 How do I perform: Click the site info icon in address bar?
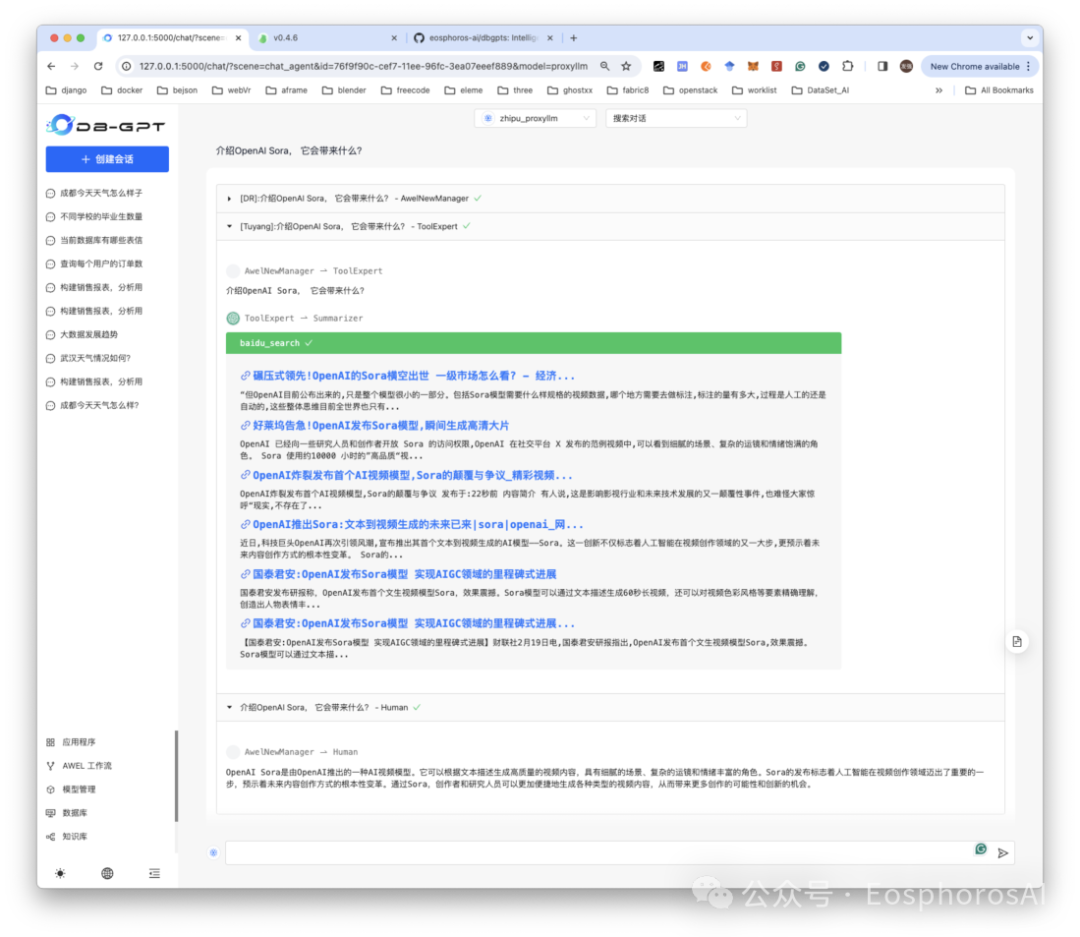[x=126, y=66]
